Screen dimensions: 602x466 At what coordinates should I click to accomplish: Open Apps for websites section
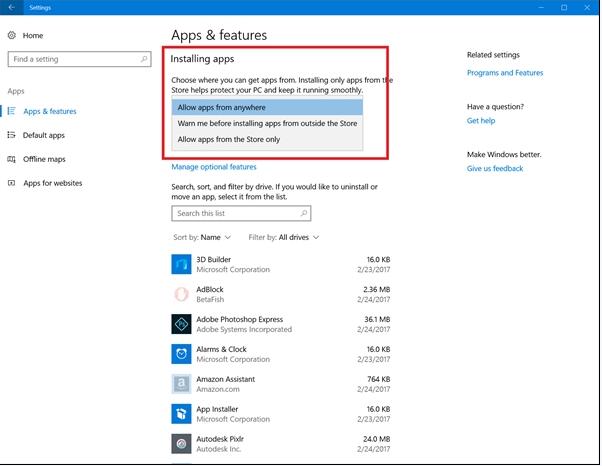point(53,183)
